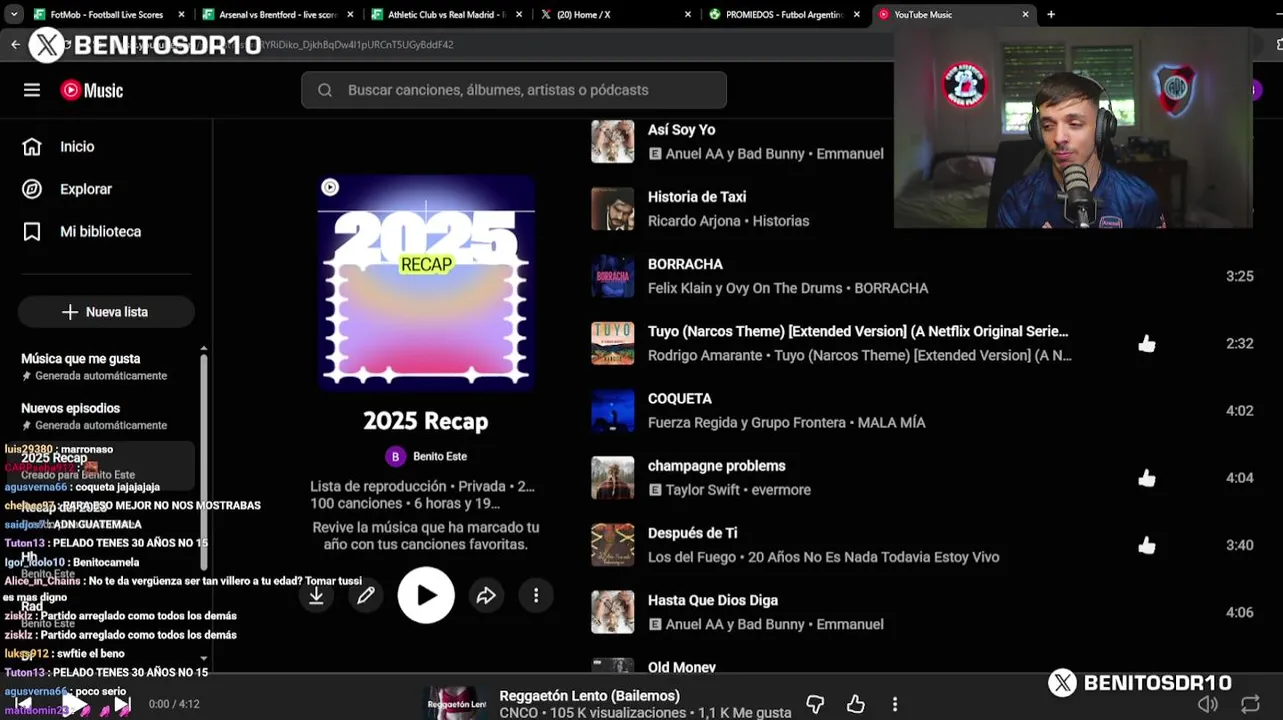Toggle like on Tuyo Narcos Theme

[1147, 344]
